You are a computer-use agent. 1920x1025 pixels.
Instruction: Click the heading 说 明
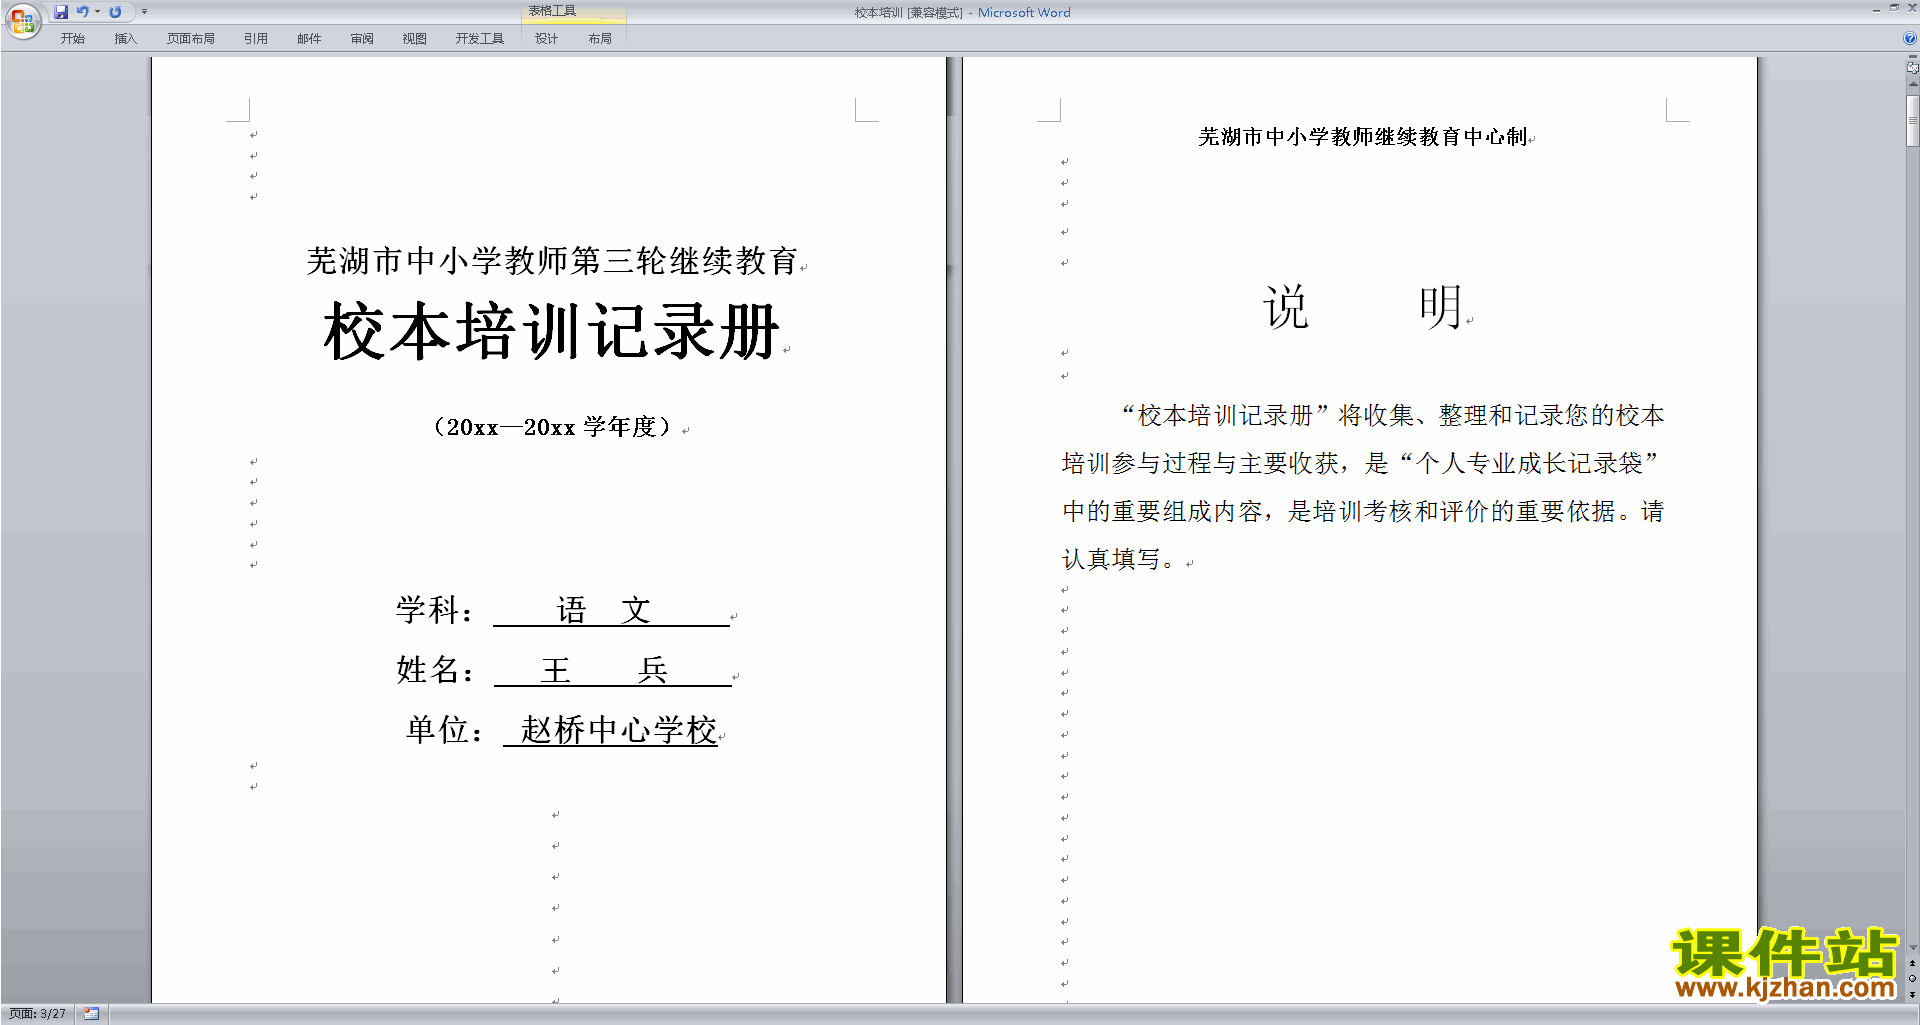(1364, 307)
